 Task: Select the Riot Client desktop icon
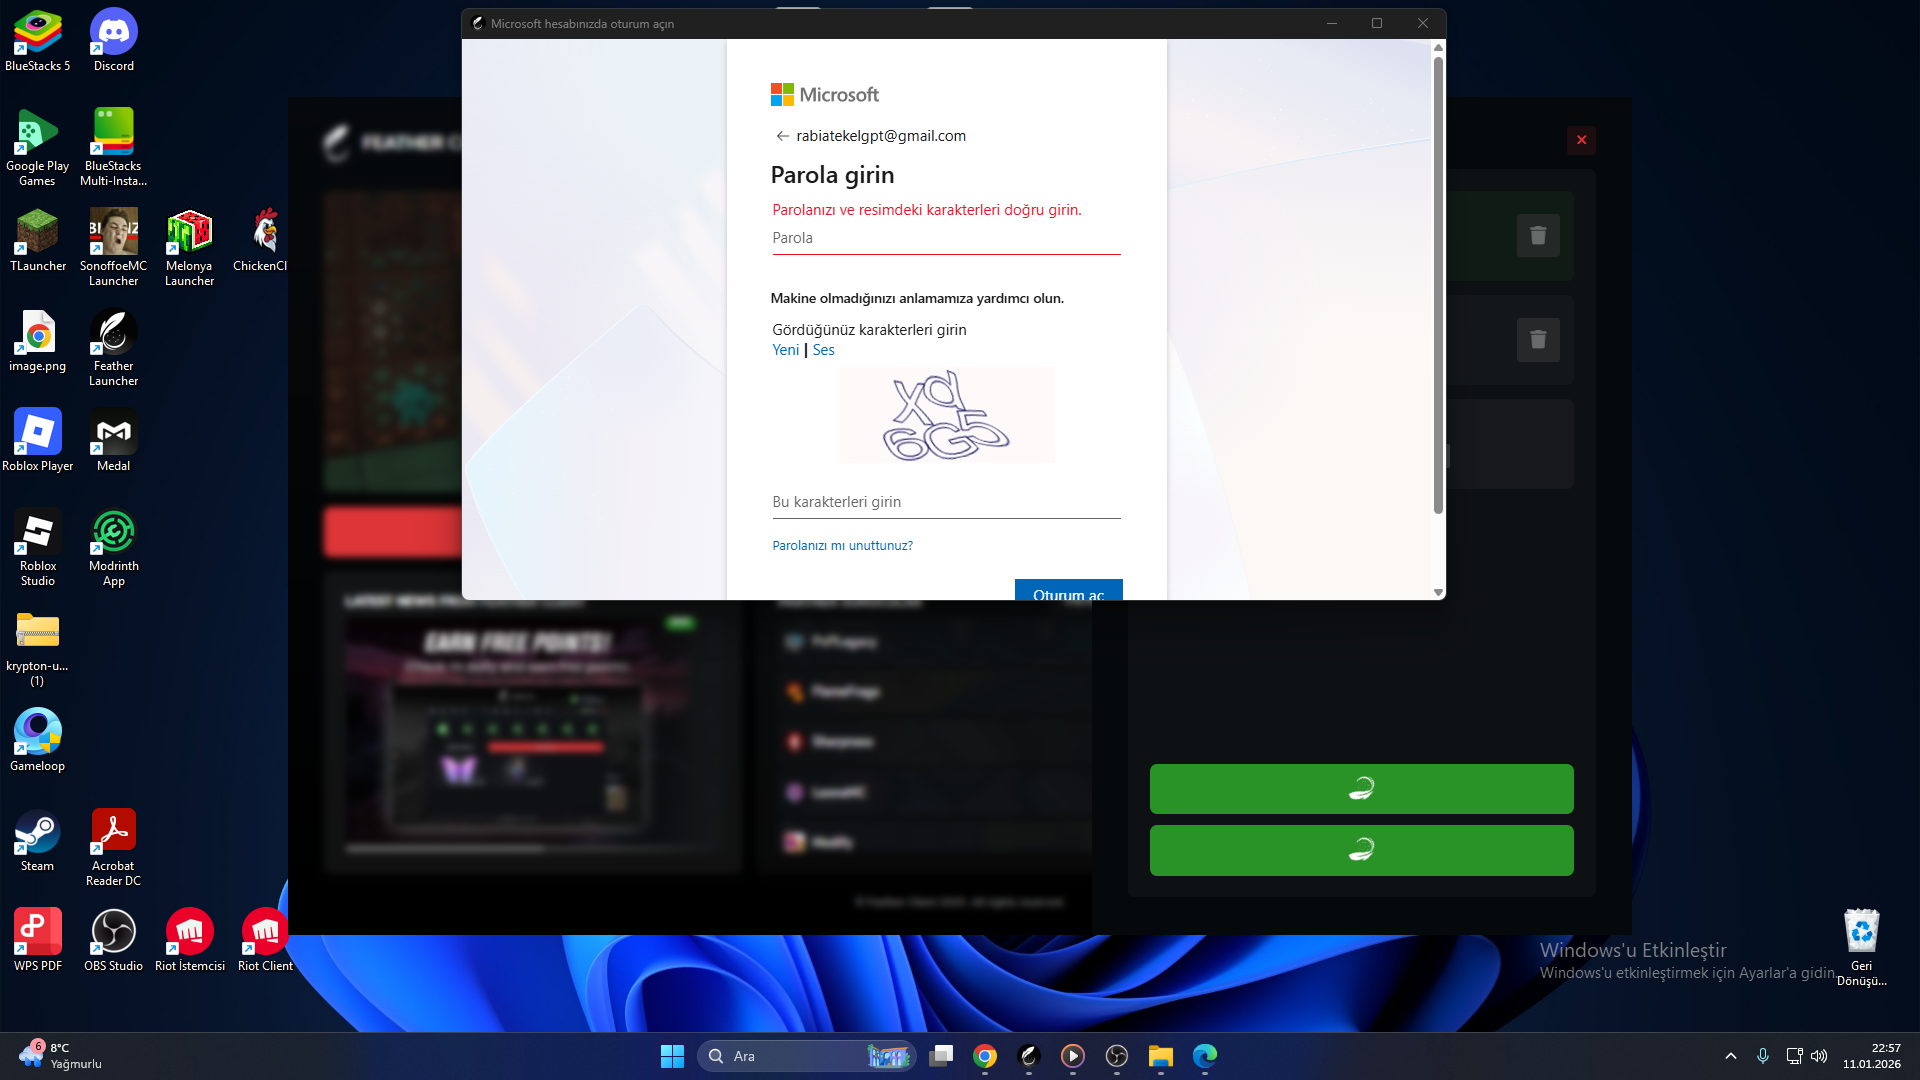(265, 940)
